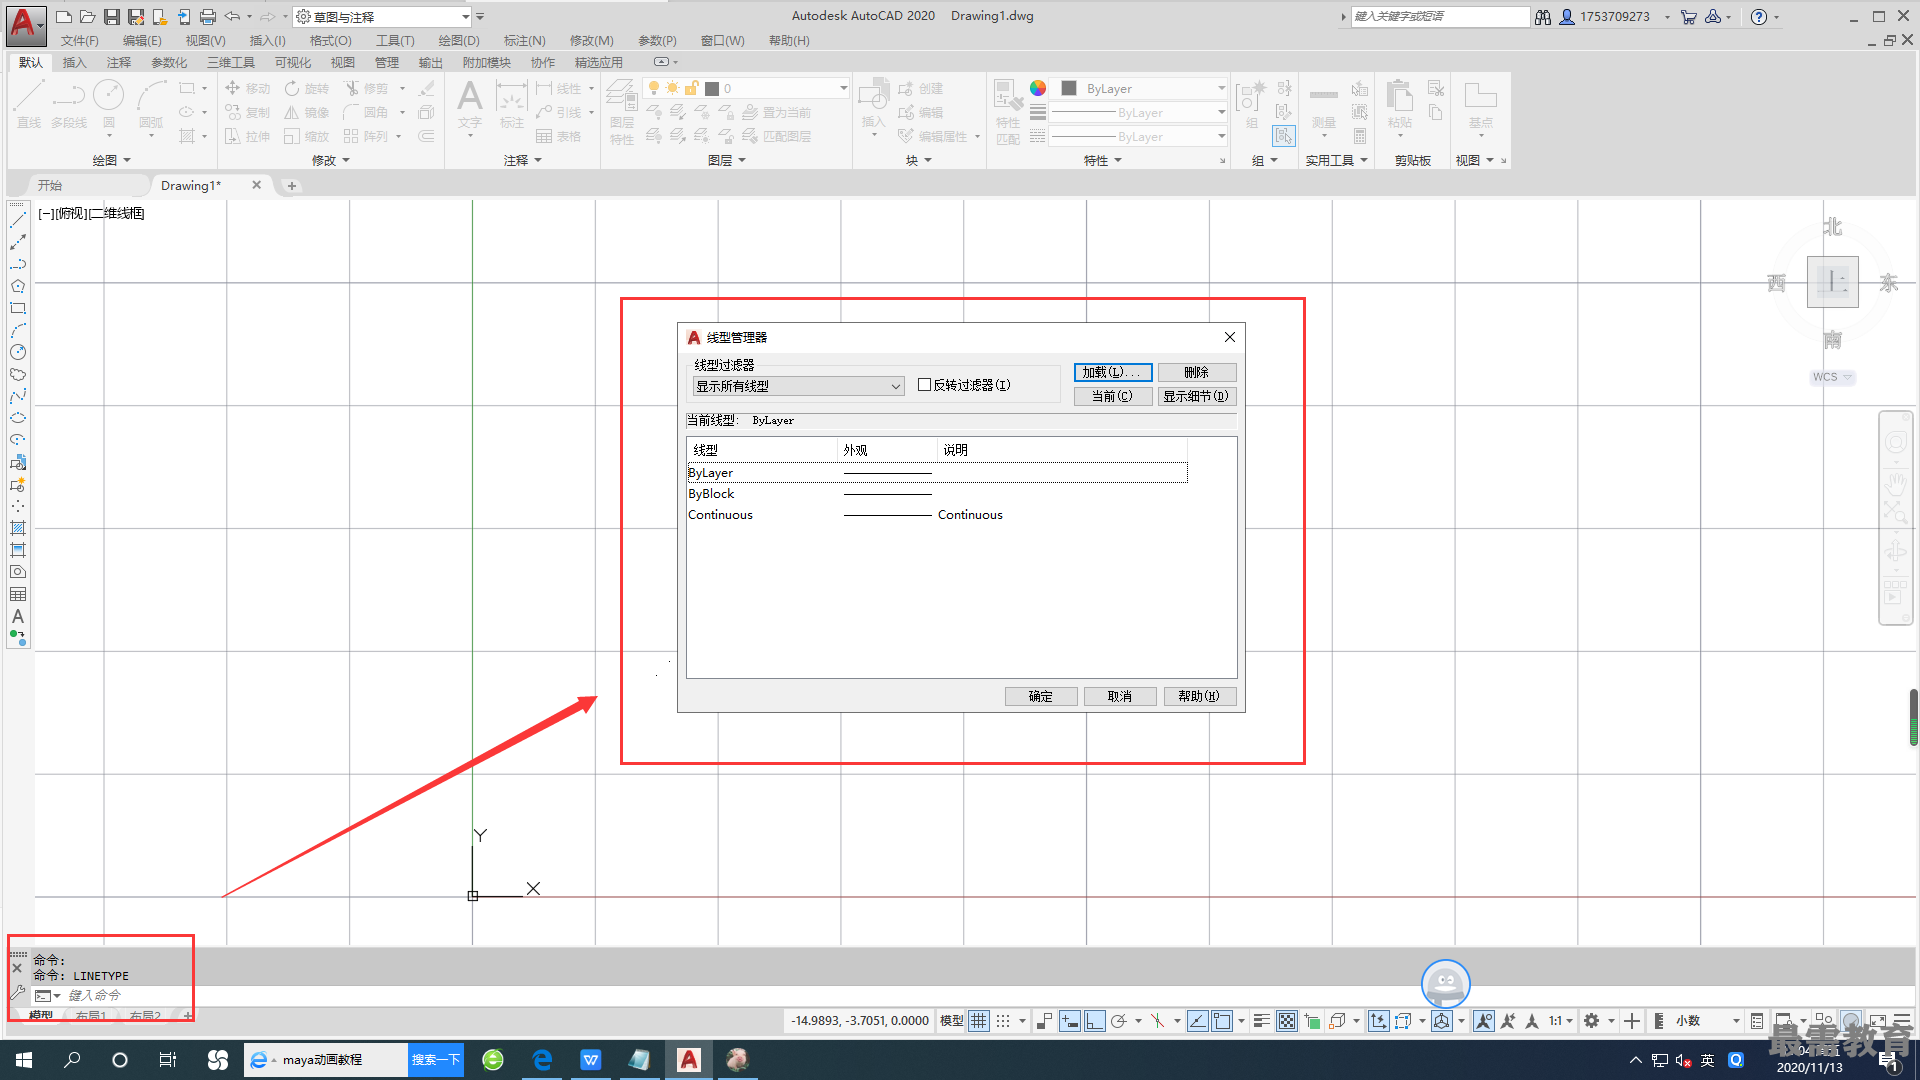The image size is (1920, 1080).
Task: Toggle snap mode dots in status bar
Action: (1003, 1021)
